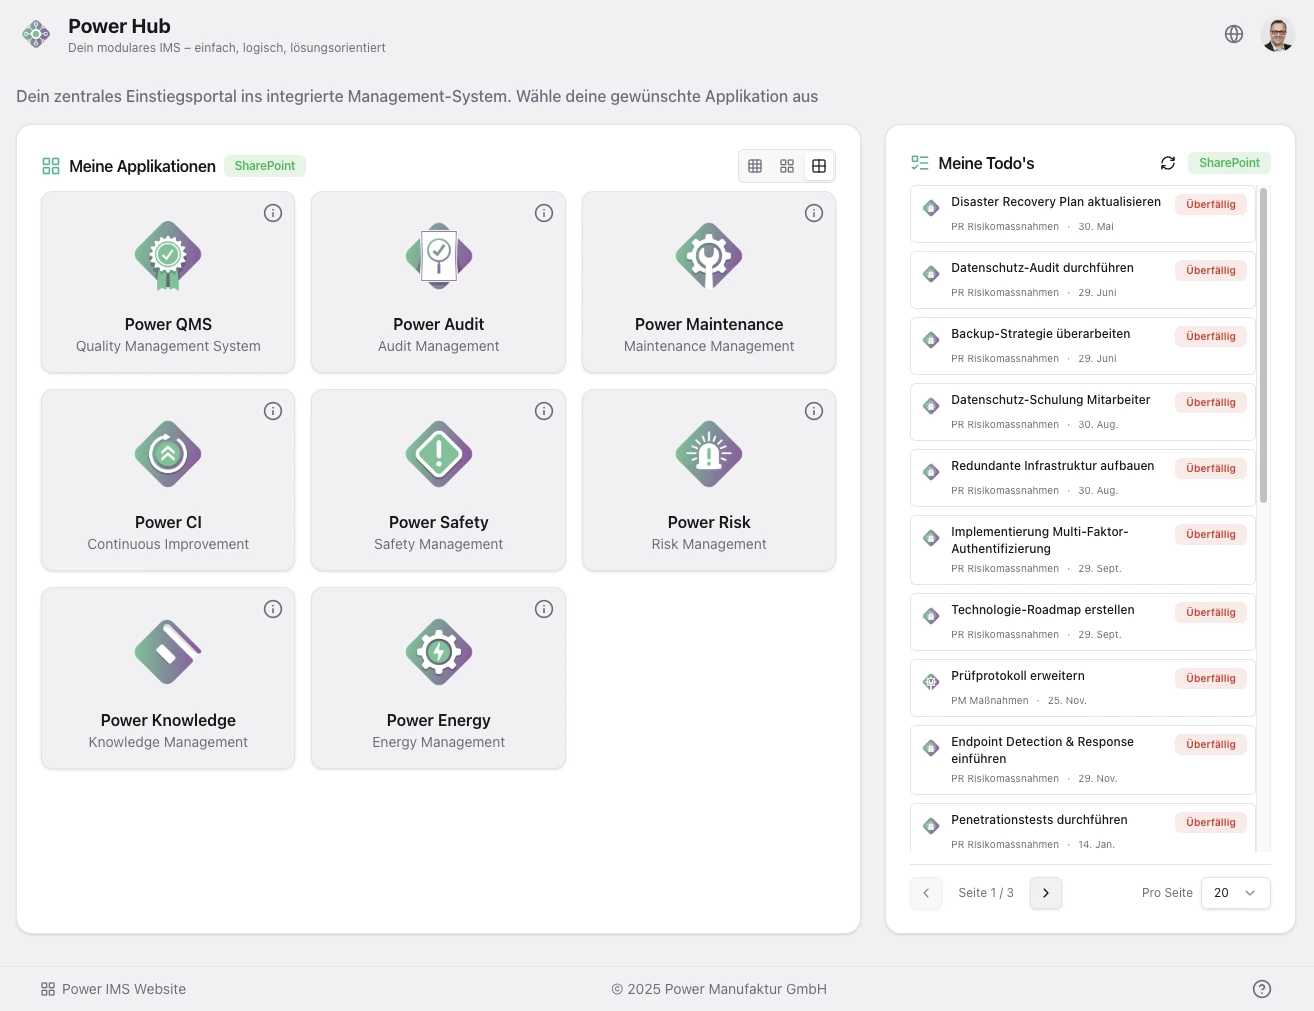Click the SharePoint badge in Meine Todo's
Viewport: 1314px width, 1011px height.
(x=1229, y=163)
